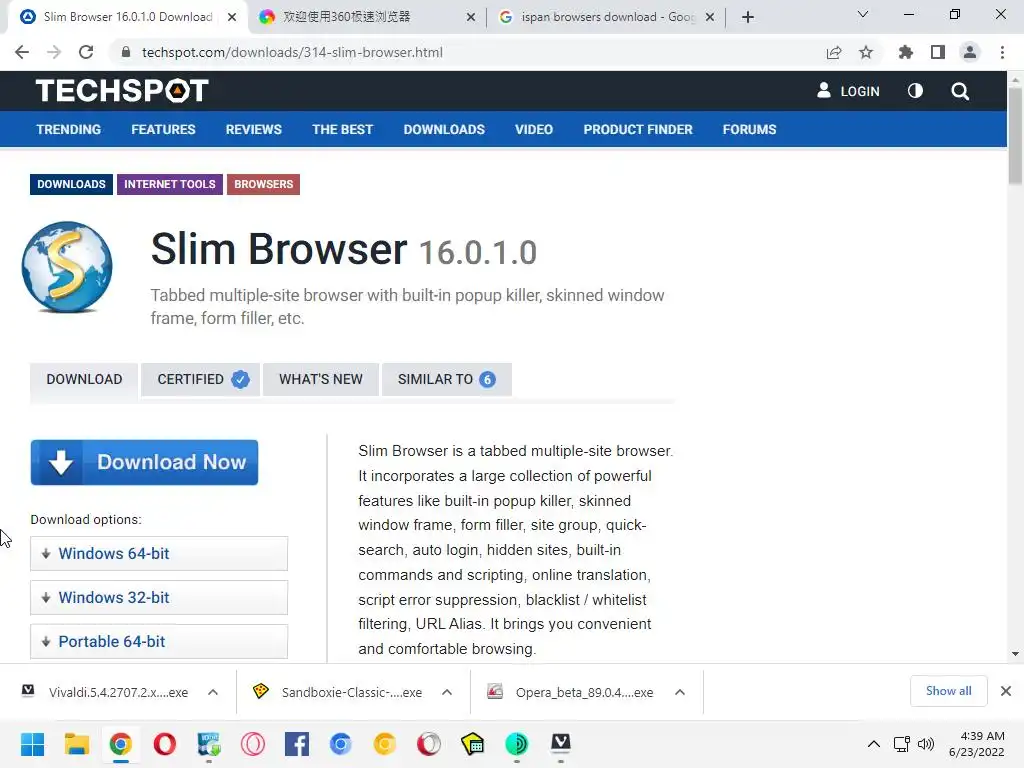1024x768 pixels.
Task: Select the SIMILAR TO tab
Action: [447, 379]
